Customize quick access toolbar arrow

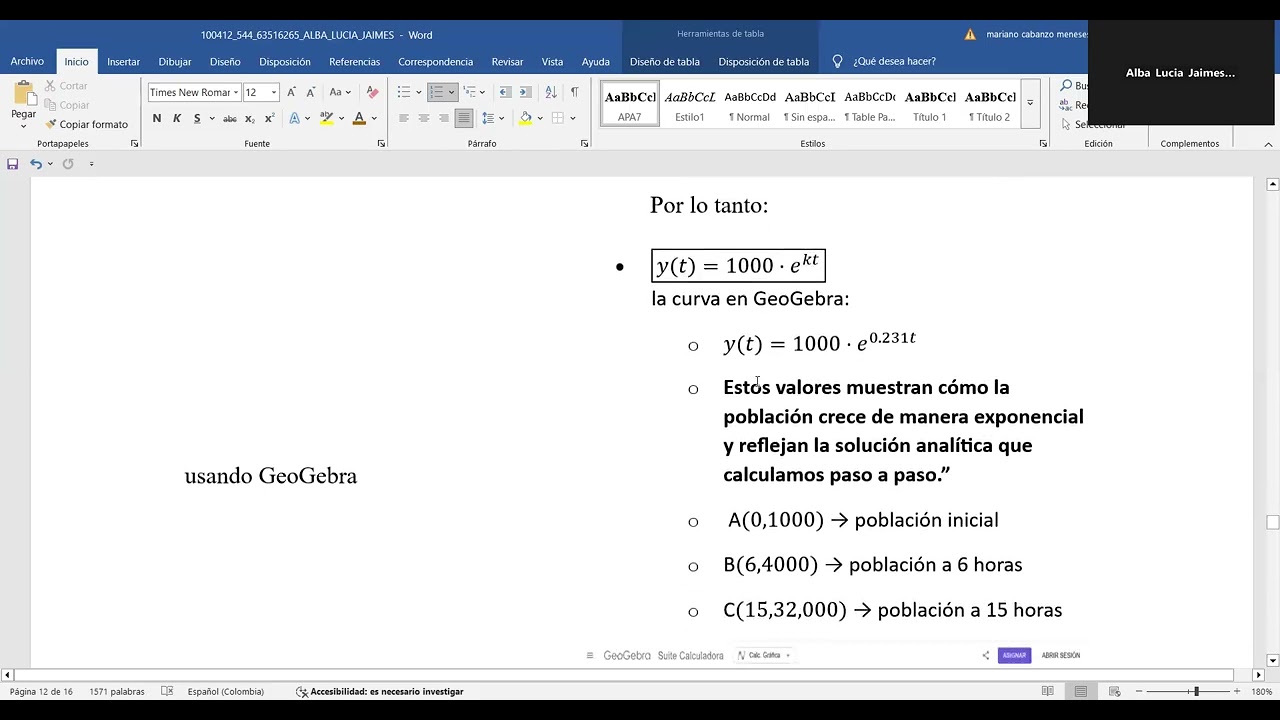(91, 164)
